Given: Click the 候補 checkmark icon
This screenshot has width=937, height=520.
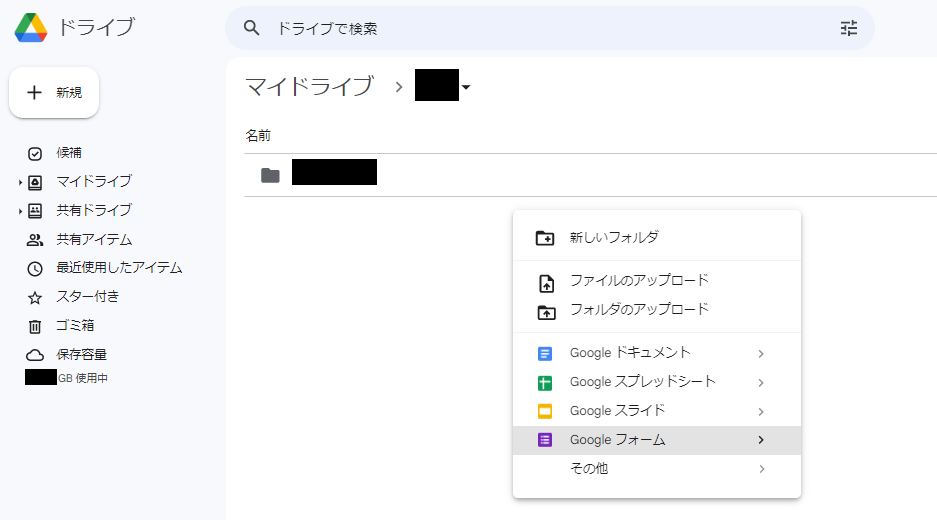Looking at the screenshot, I should [x=35, y=154].
